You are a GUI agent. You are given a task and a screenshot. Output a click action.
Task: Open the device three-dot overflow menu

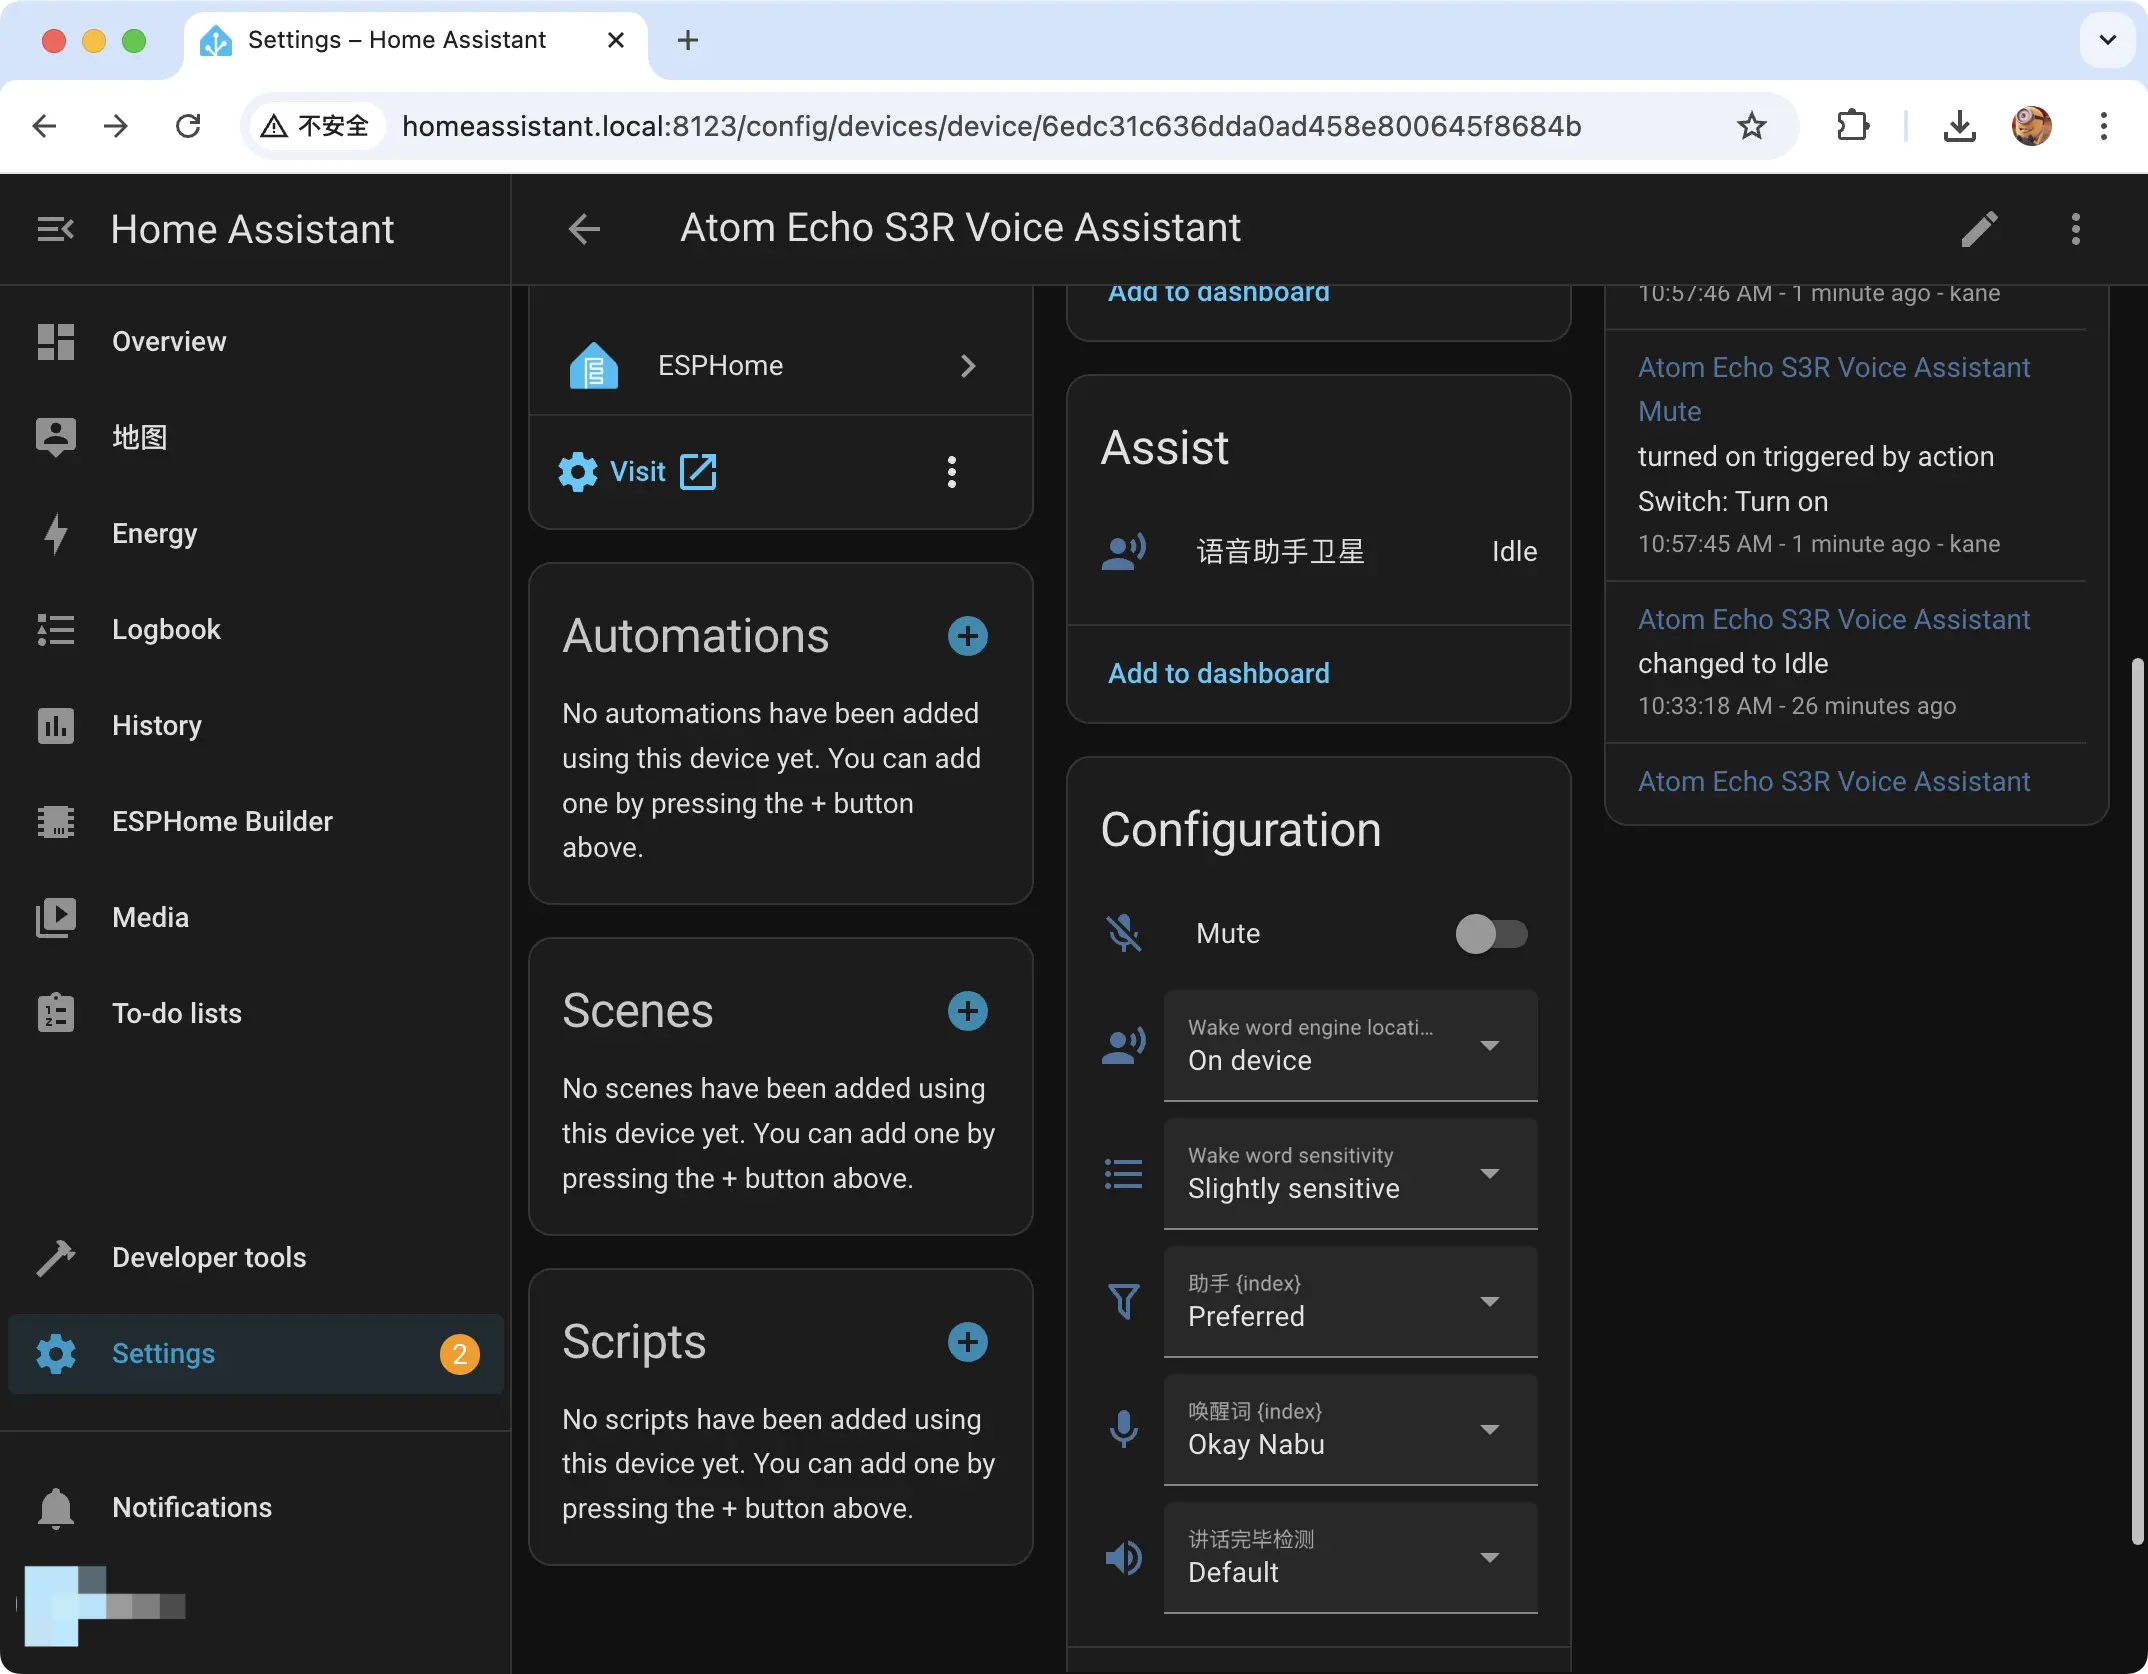point(2076,229)
